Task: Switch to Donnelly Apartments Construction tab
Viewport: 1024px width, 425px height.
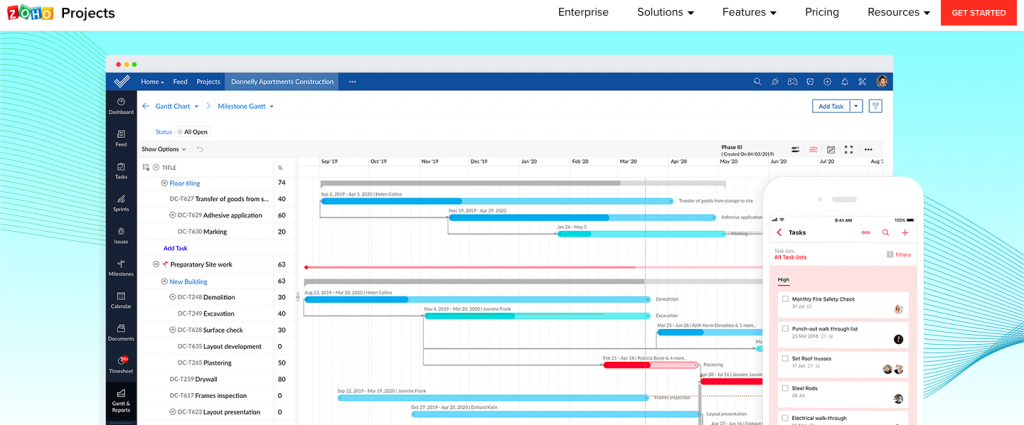Action: point(282,82)
